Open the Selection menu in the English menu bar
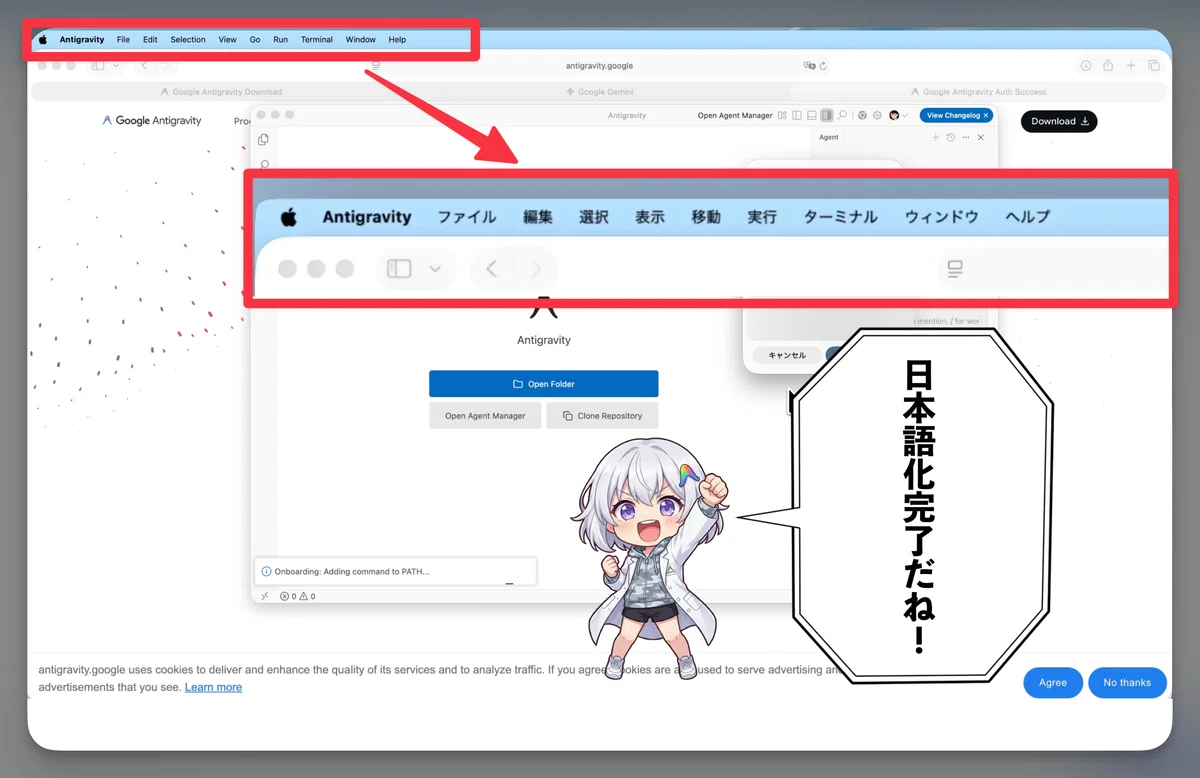This screenshot has width=1200, height=778. point(188,40)
